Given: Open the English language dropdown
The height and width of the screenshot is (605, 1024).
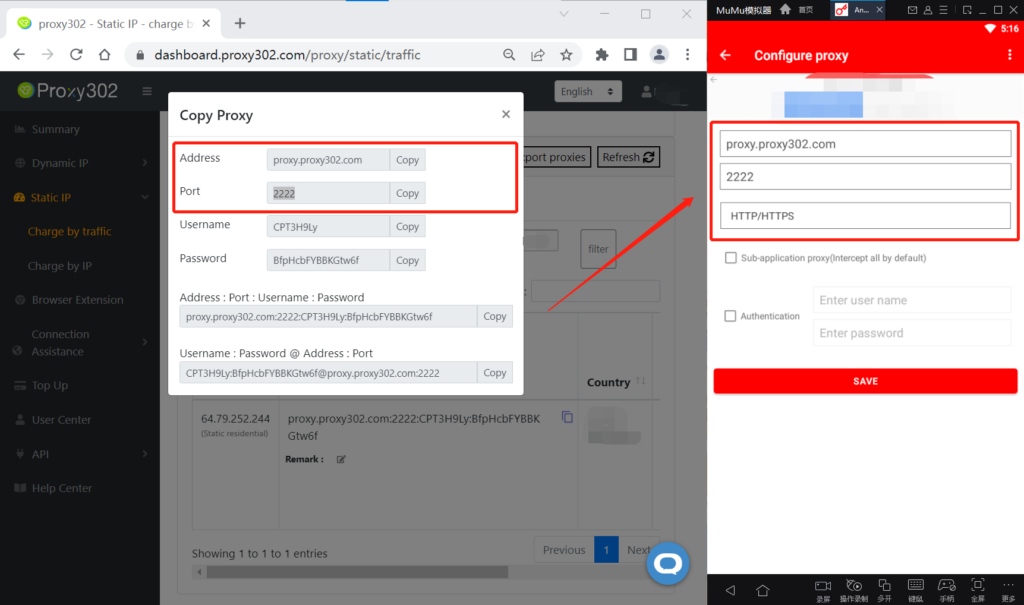Looking at the screenshot, I should click(x=588, y=91).
